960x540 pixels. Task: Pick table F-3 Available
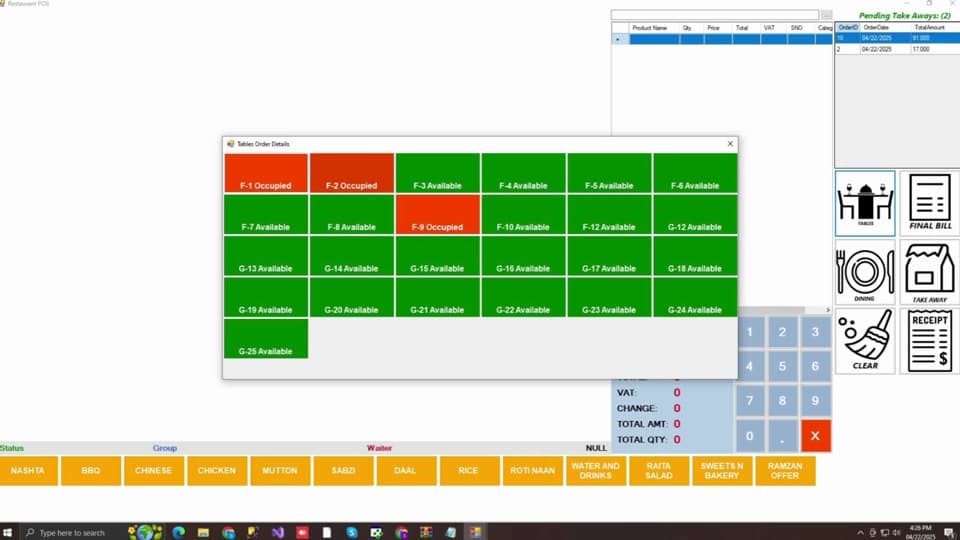click(437, 173)
